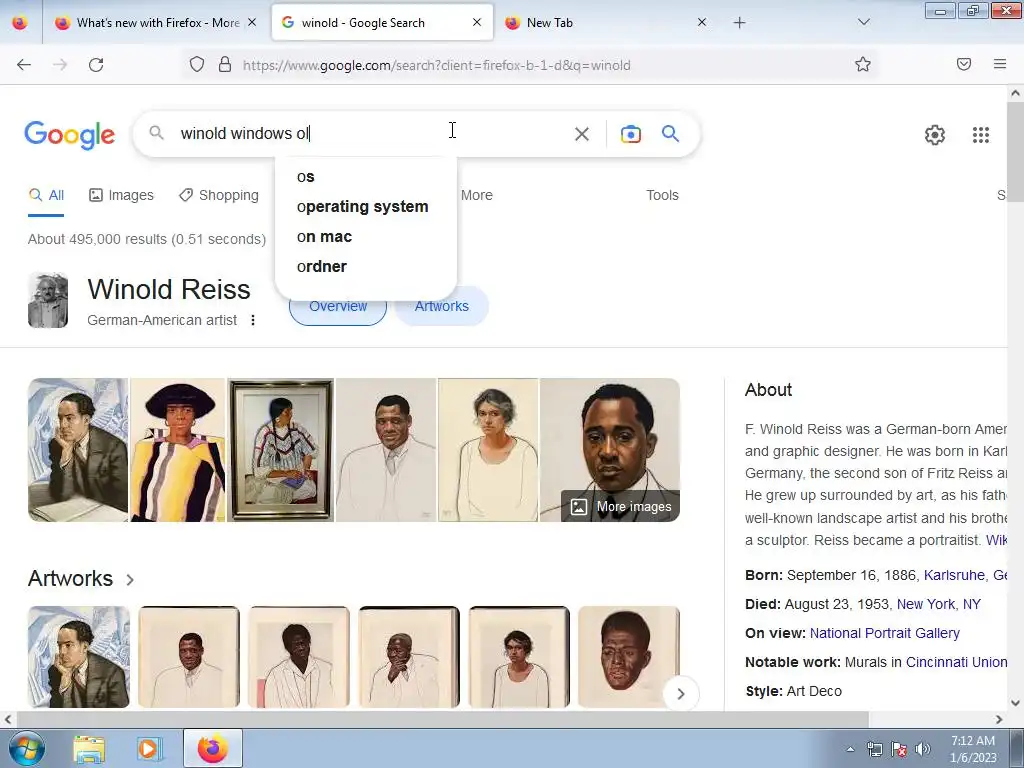Switch to Images results tab
Screen dimensions: 1024x768
121,195
